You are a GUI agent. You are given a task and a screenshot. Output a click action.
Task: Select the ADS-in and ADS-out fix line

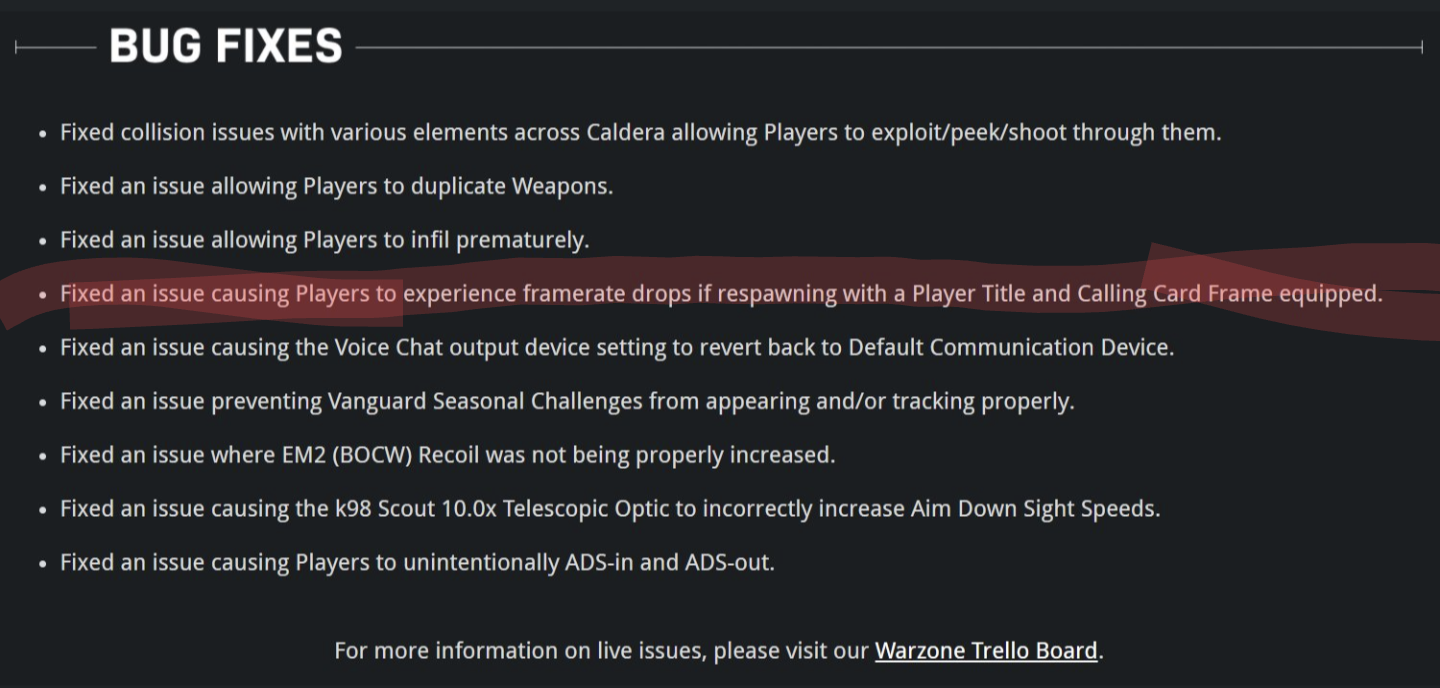point(417,563)
